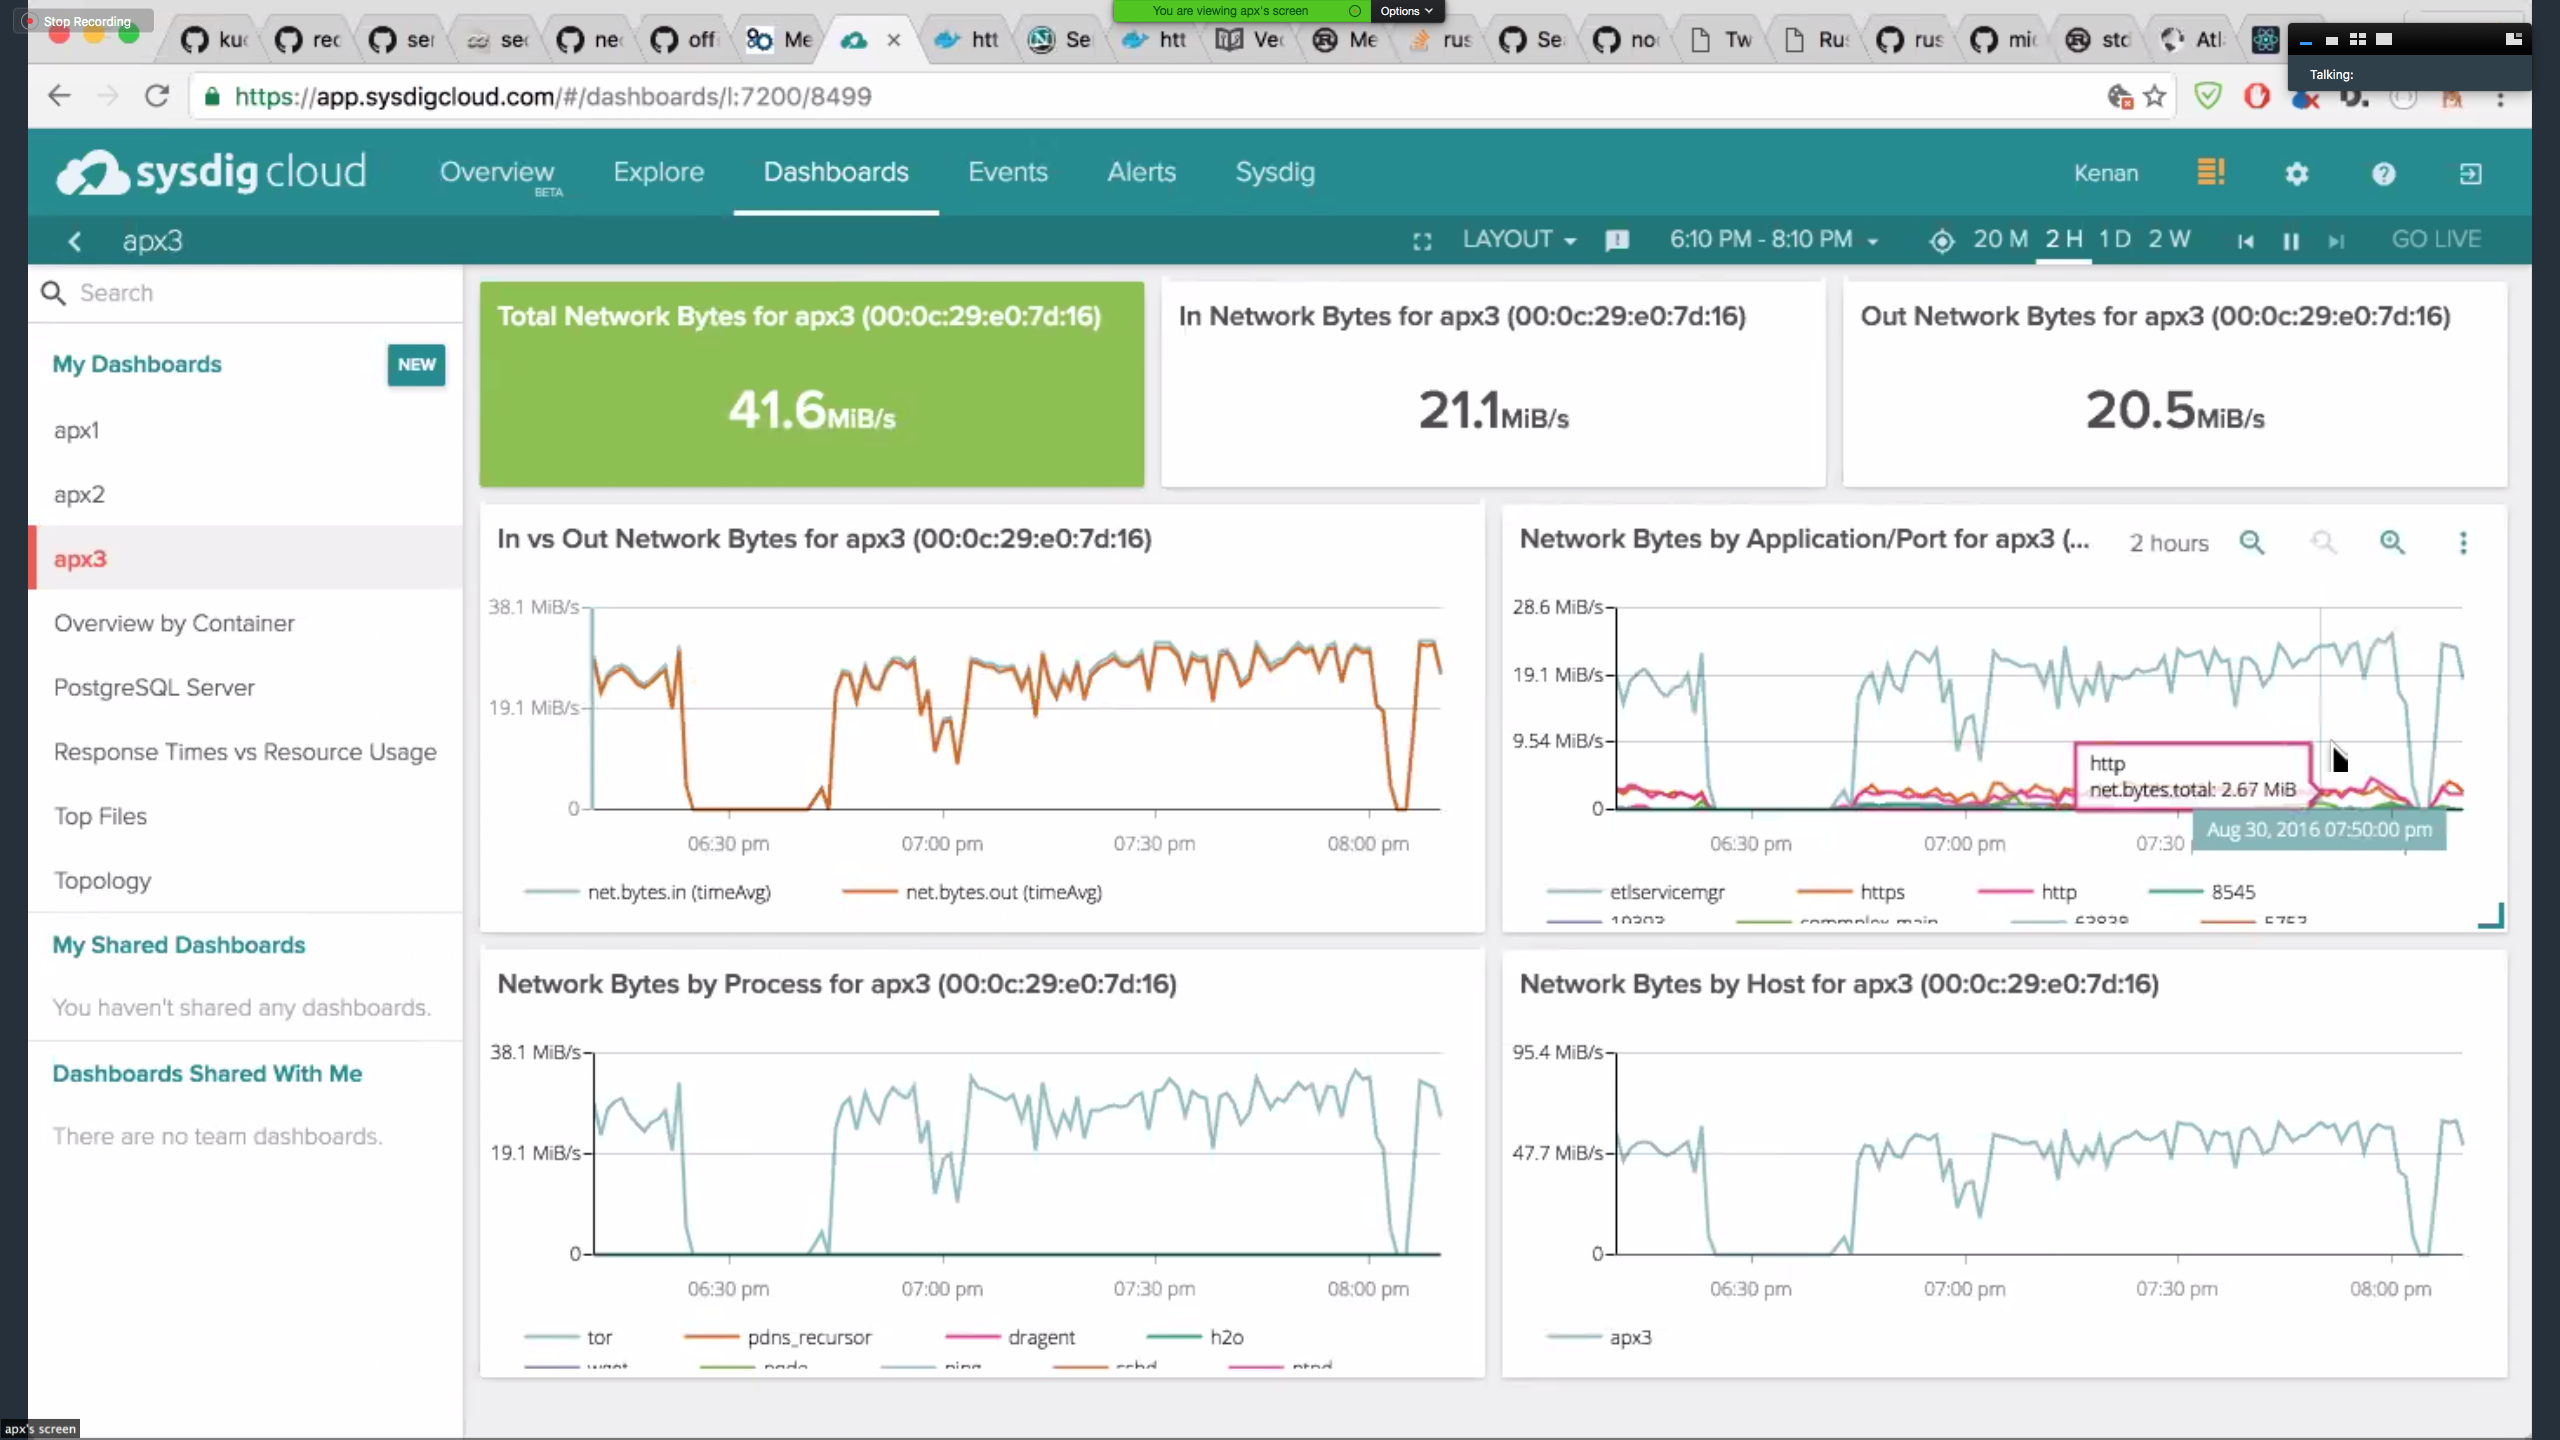The height and width of the screenshot is (1440, 2560).
Task: Open the 6:10 PM - 8:10 PM time range dropdown
Action: pos(1773,240)
